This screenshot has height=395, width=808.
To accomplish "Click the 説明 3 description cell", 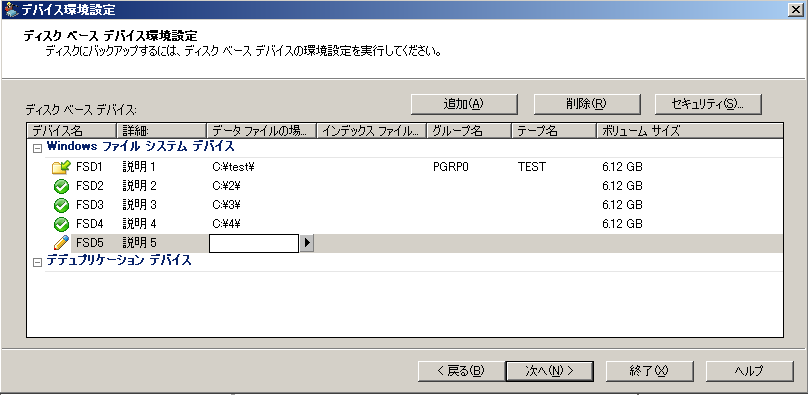I will (x=139, y=205).
